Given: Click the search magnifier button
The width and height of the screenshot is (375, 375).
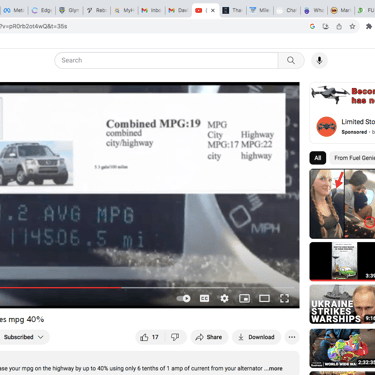Looking at the screenshot, I should 291,60.
